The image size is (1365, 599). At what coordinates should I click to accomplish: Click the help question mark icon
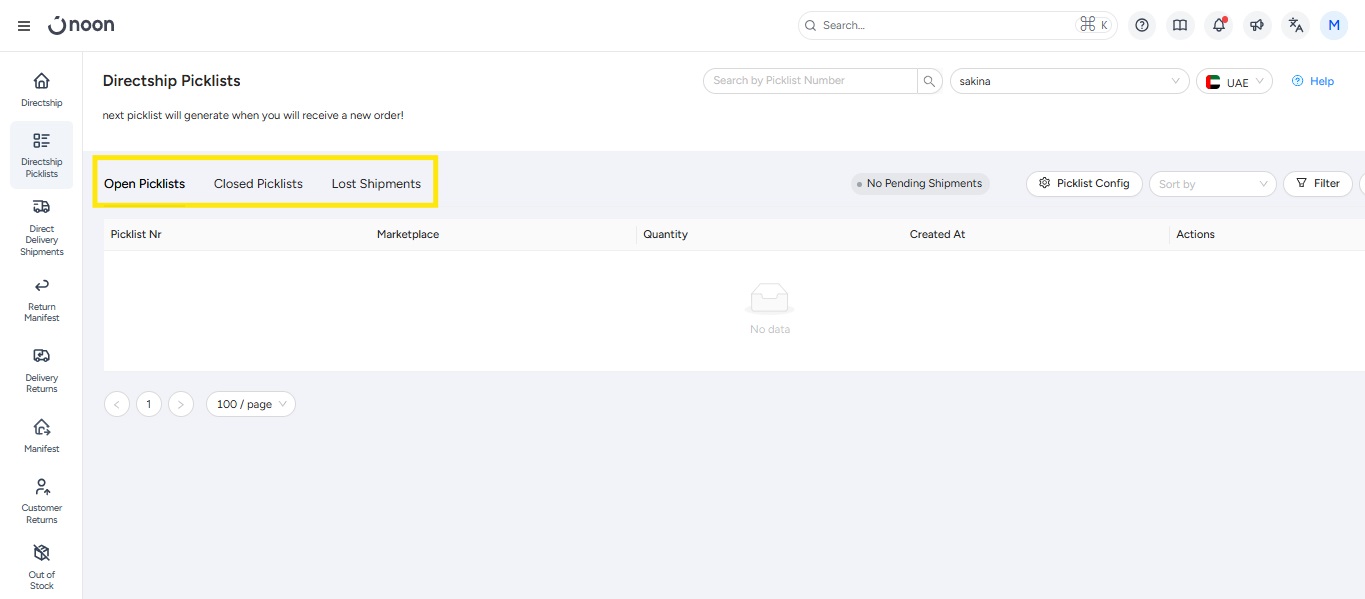coord(1142,26)
